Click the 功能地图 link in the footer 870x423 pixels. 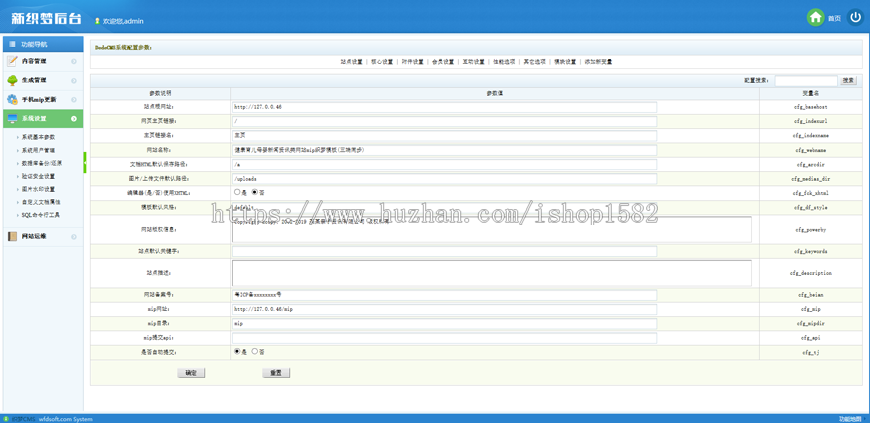pos(849,419)
